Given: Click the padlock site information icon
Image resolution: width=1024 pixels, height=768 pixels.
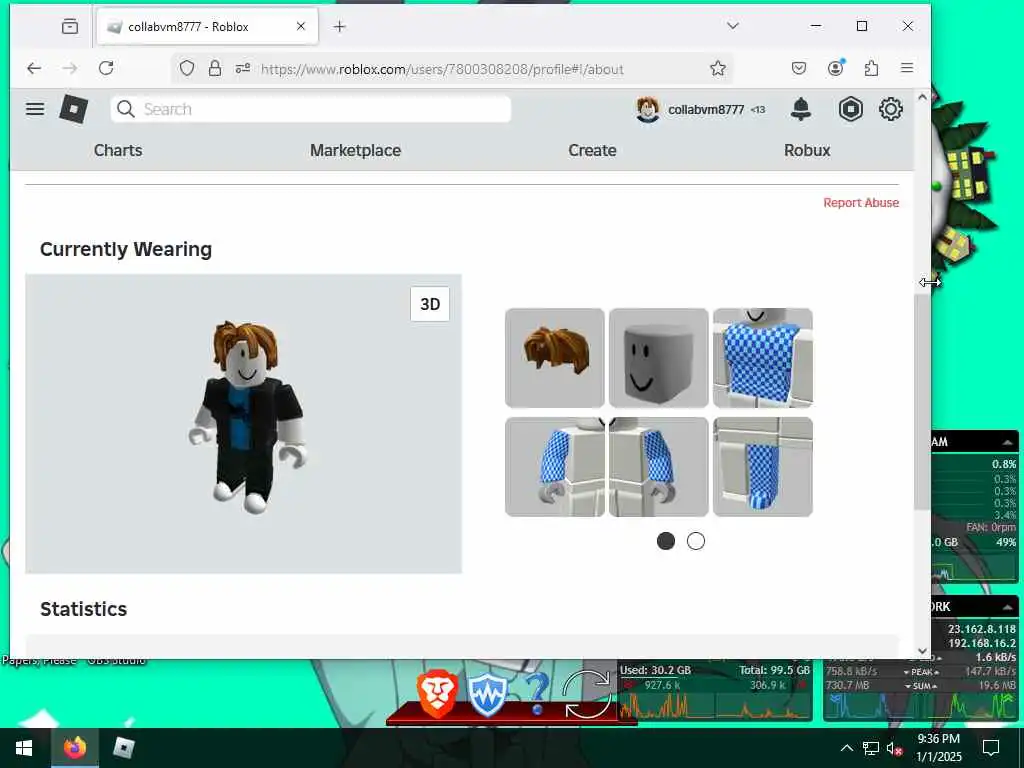Looking at the screenshot, I should [215, 69].
